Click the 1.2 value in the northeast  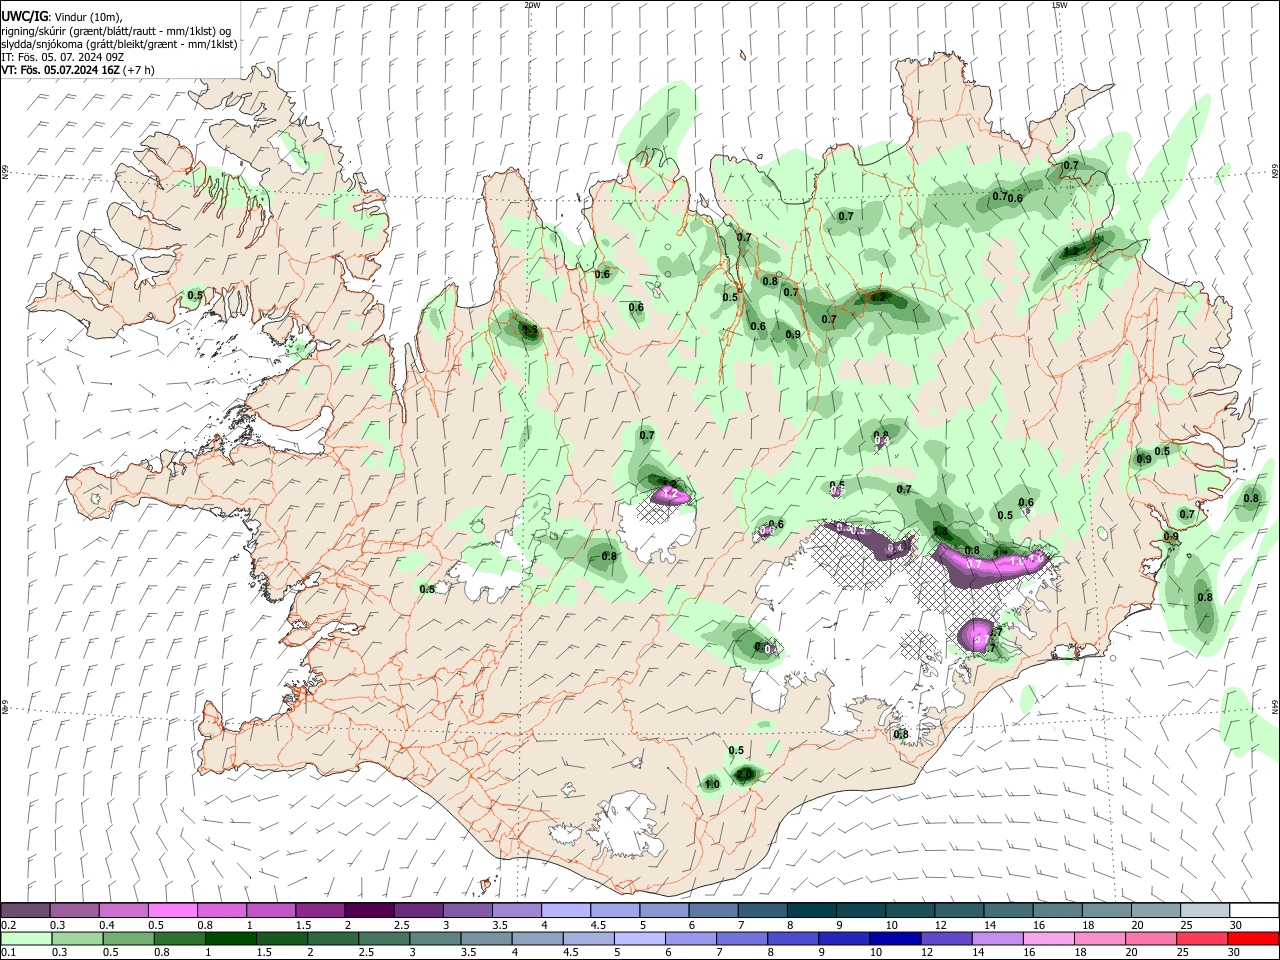click(x=1072, y=251)
